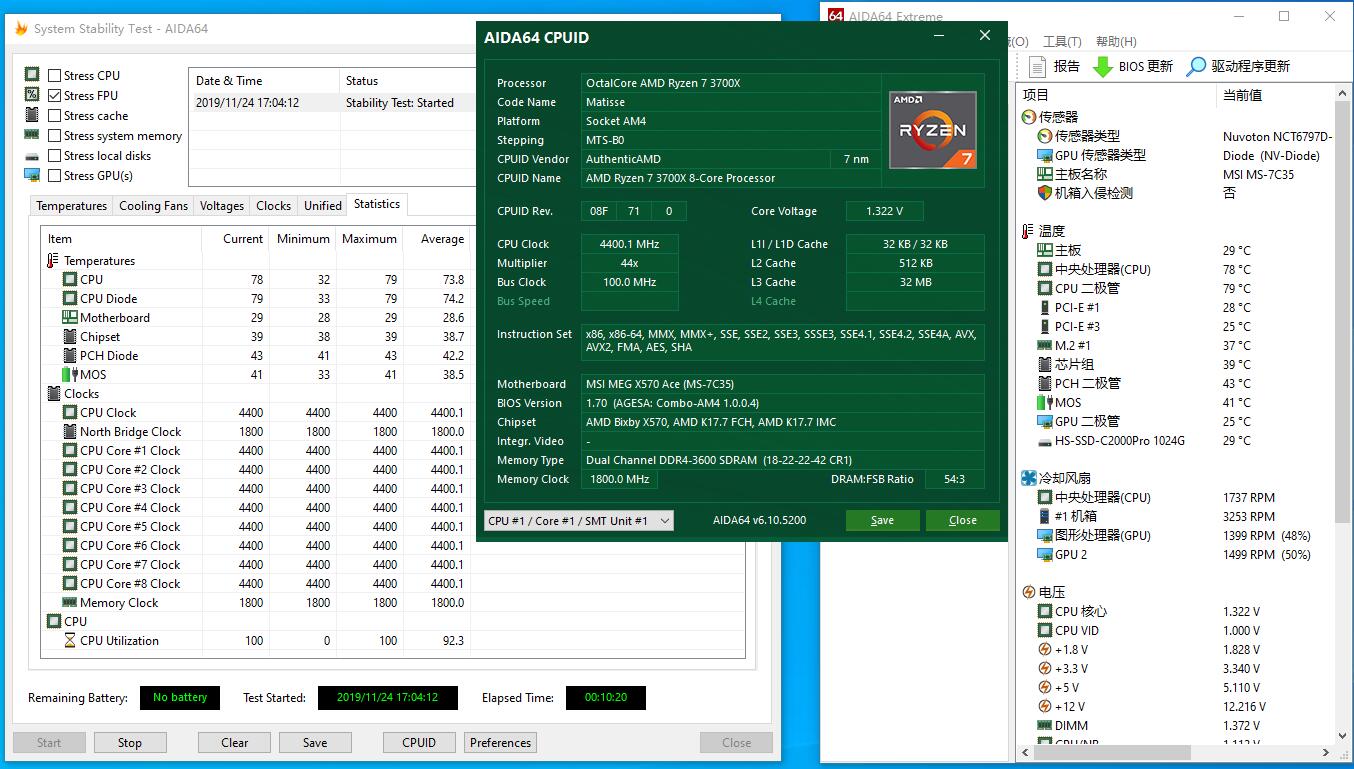Click the Ryzen 7 processor logo
This screenshot has height=769, width=1354.
coord(932,130)
